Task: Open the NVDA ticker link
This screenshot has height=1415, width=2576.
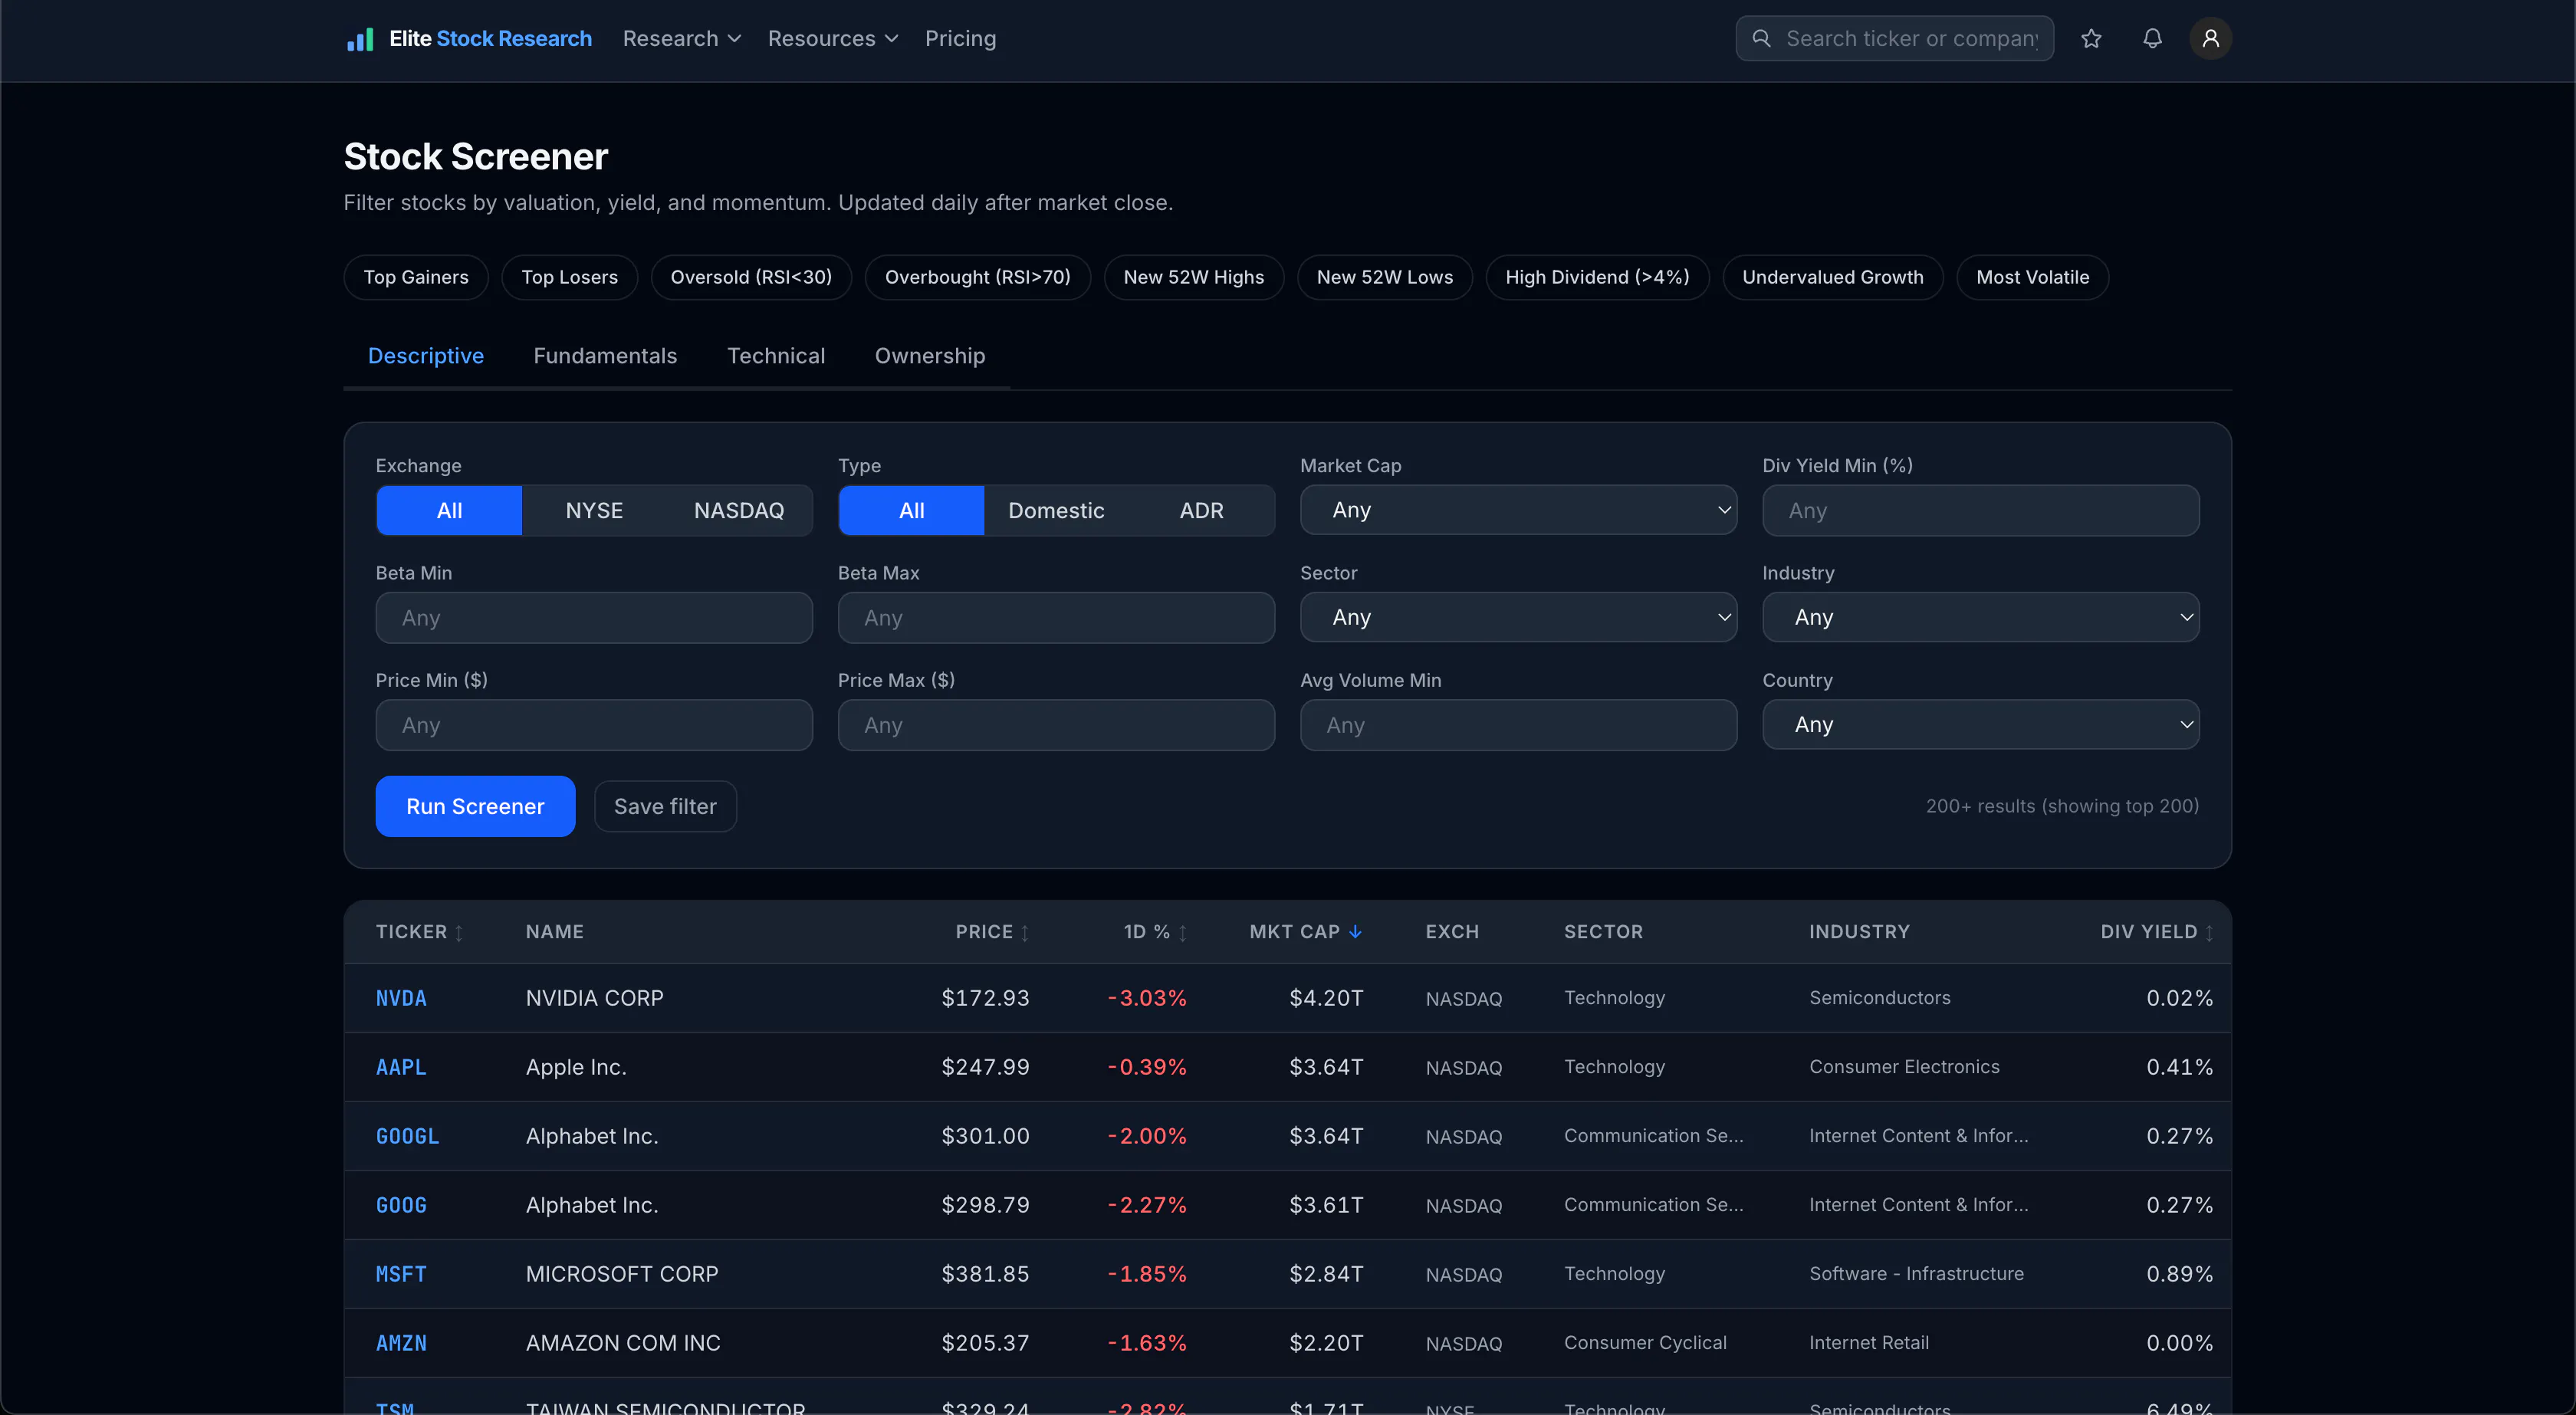Action: (401, 998)
